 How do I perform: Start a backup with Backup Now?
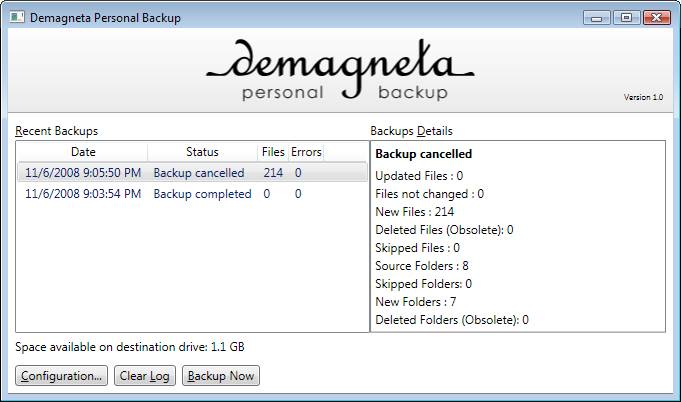pos(221,376)
